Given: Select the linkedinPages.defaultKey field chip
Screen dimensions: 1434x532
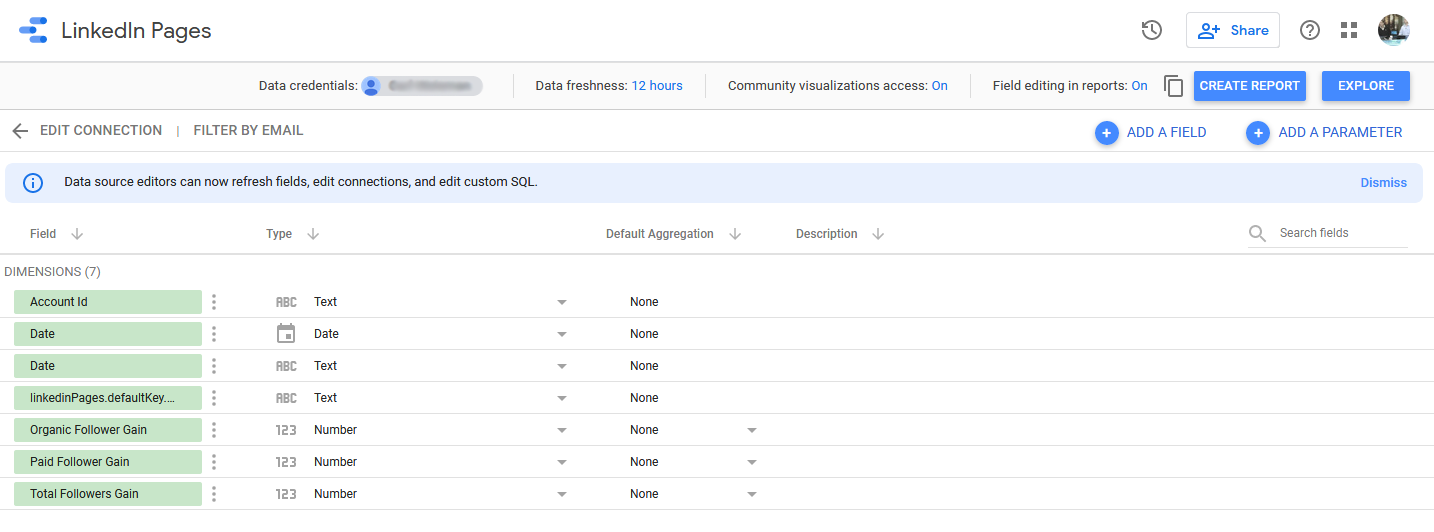Looking at the screenshot, I should pos(108,398).
